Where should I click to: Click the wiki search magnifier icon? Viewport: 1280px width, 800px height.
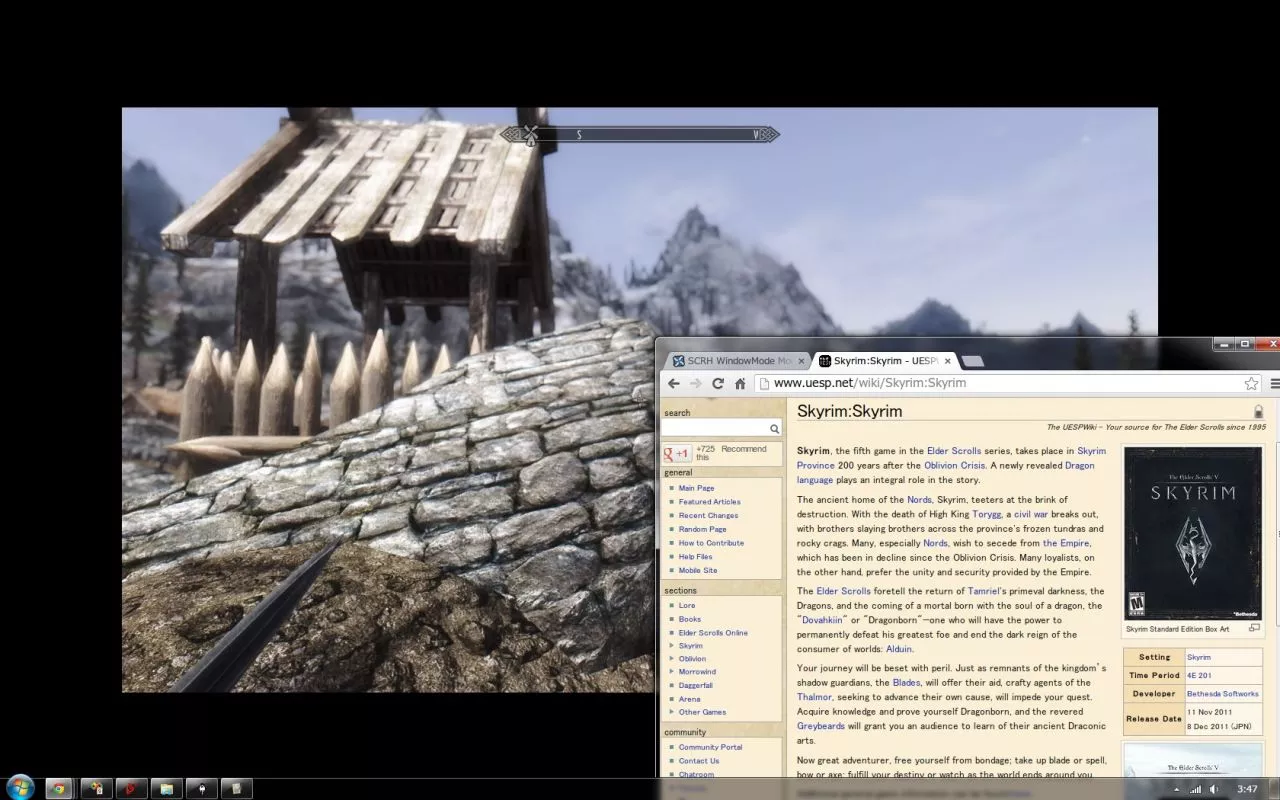pyautogui.click(x=774, y=429)
